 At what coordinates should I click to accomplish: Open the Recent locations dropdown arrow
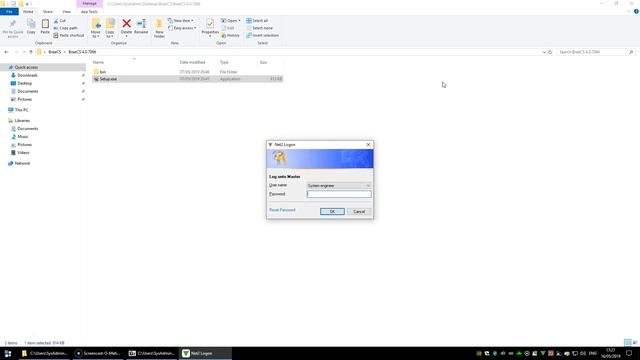click(x=24, y=52)
